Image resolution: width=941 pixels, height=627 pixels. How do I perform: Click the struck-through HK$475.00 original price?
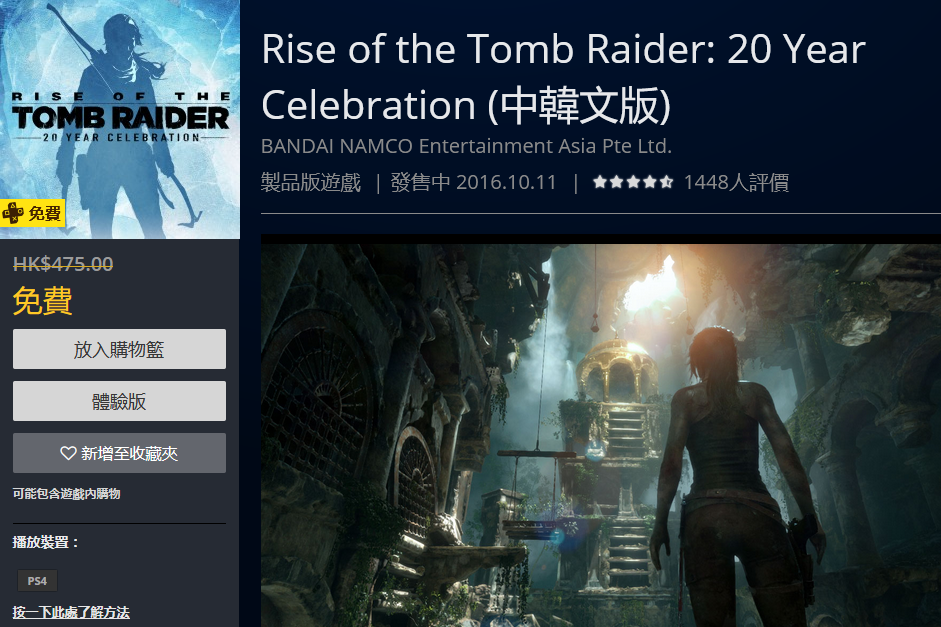point(63,263)
